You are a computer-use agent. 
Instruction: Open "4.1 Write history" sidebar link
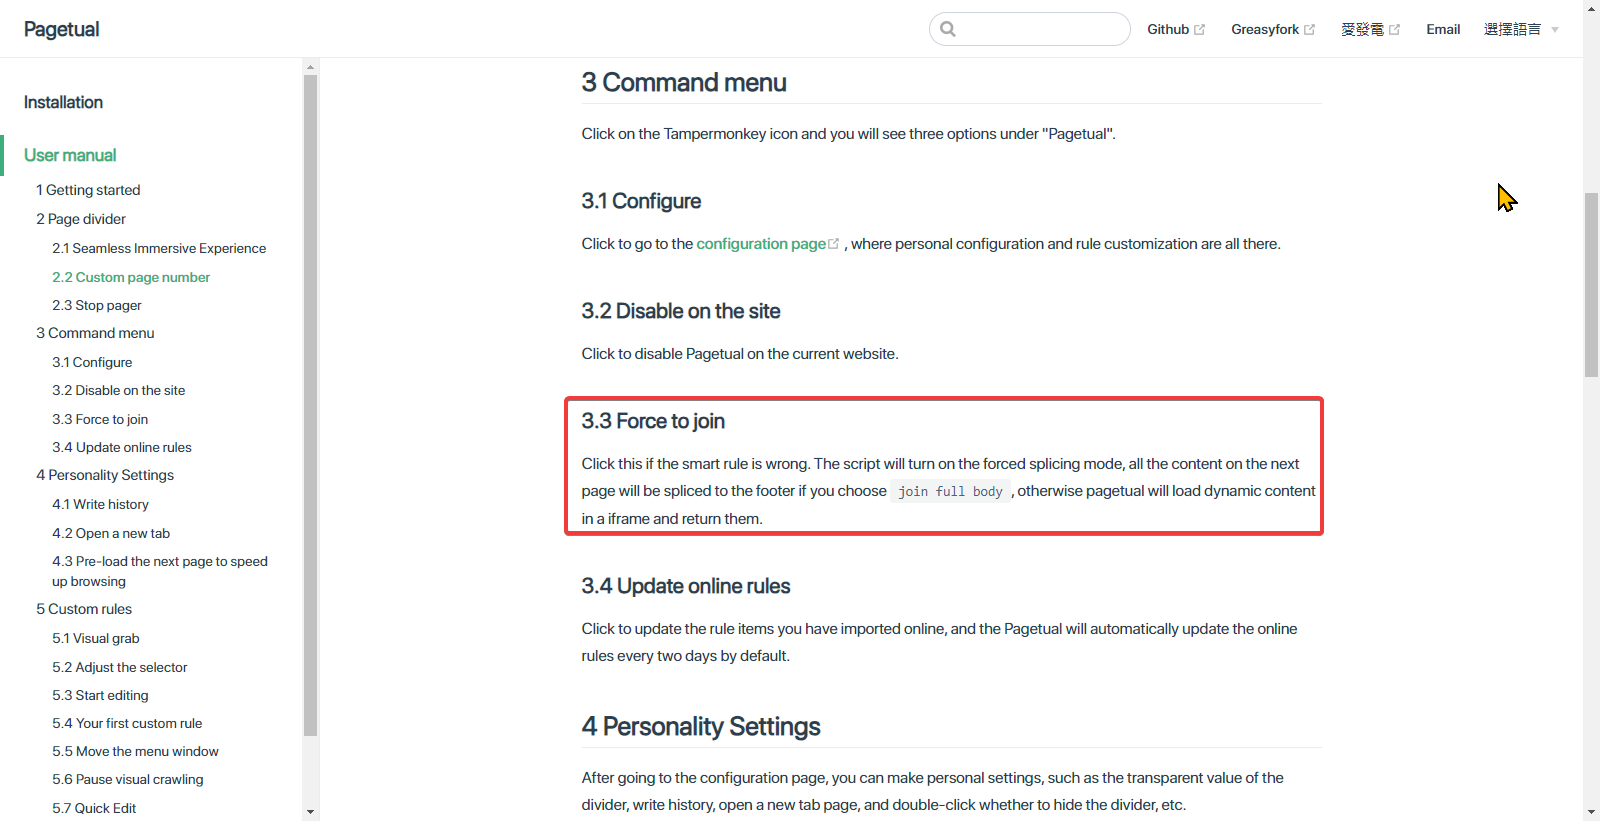coord(100,504)
